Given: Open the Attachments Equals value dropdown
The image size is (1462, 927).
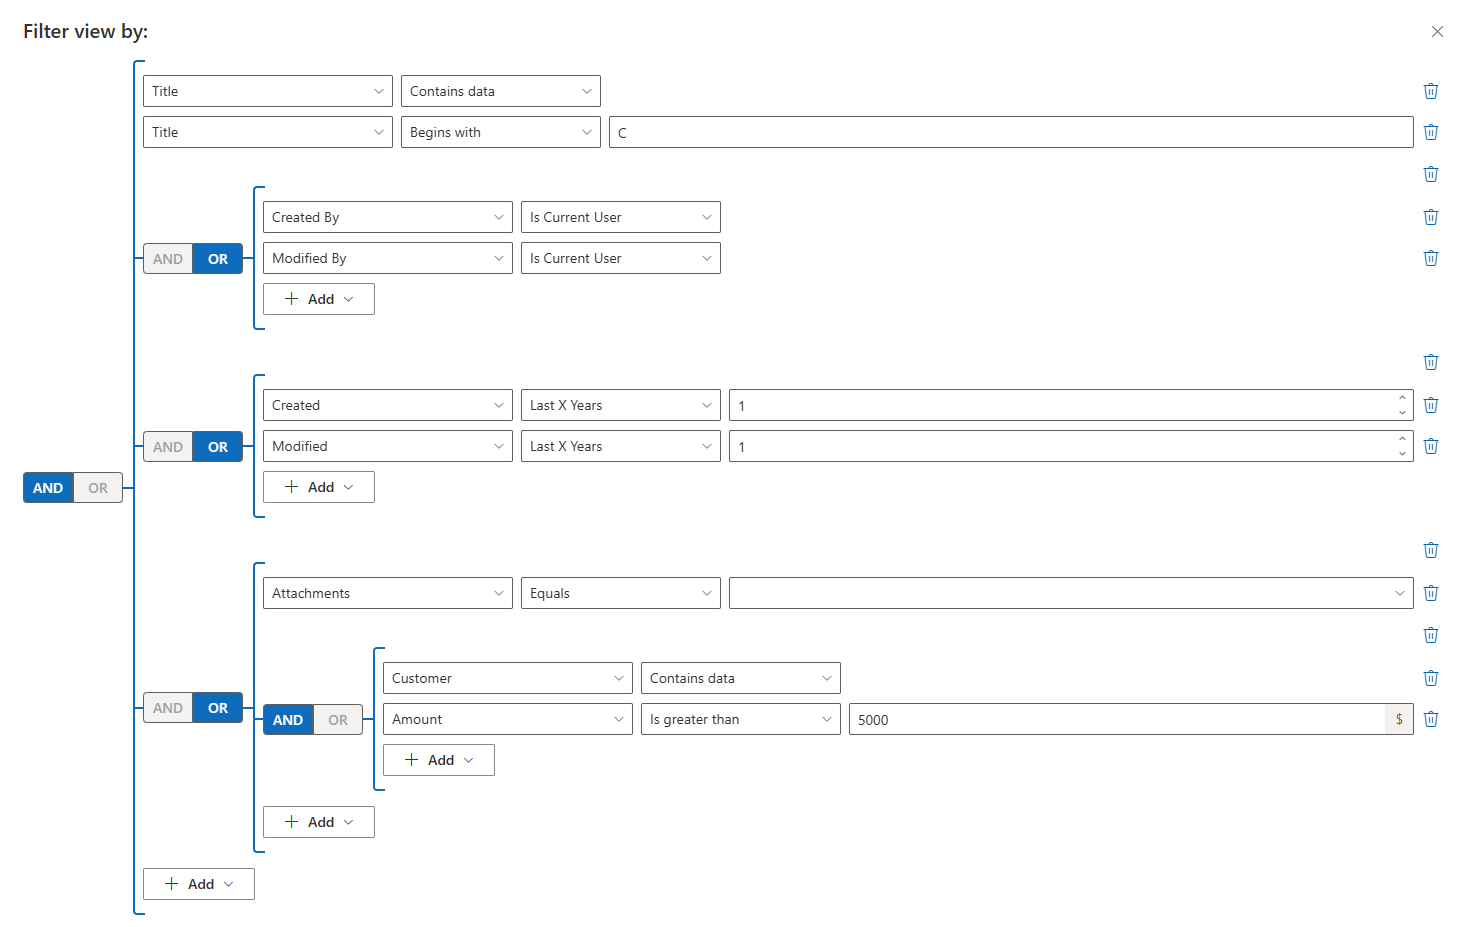Looking at the screenshot, I should click(x=1071, y=593).
